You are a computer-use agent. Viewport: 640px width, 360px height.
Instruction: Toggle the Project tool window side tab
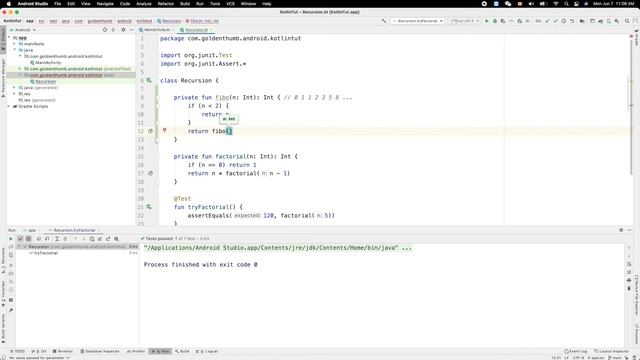[x=3, y=40]
